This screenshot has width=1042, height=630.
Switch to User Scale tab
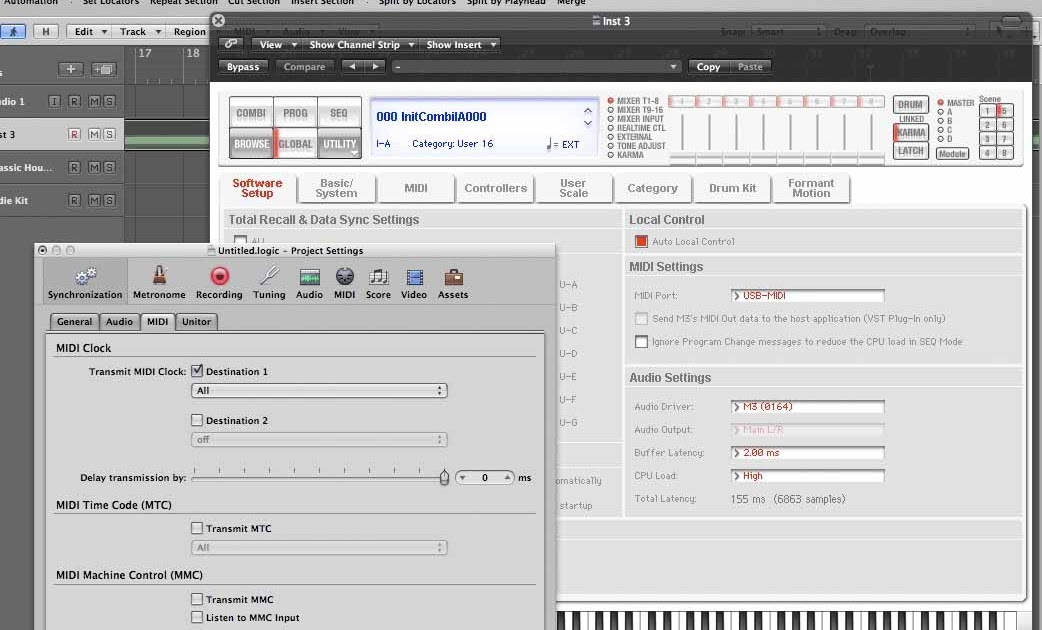[x=573, y=188]
